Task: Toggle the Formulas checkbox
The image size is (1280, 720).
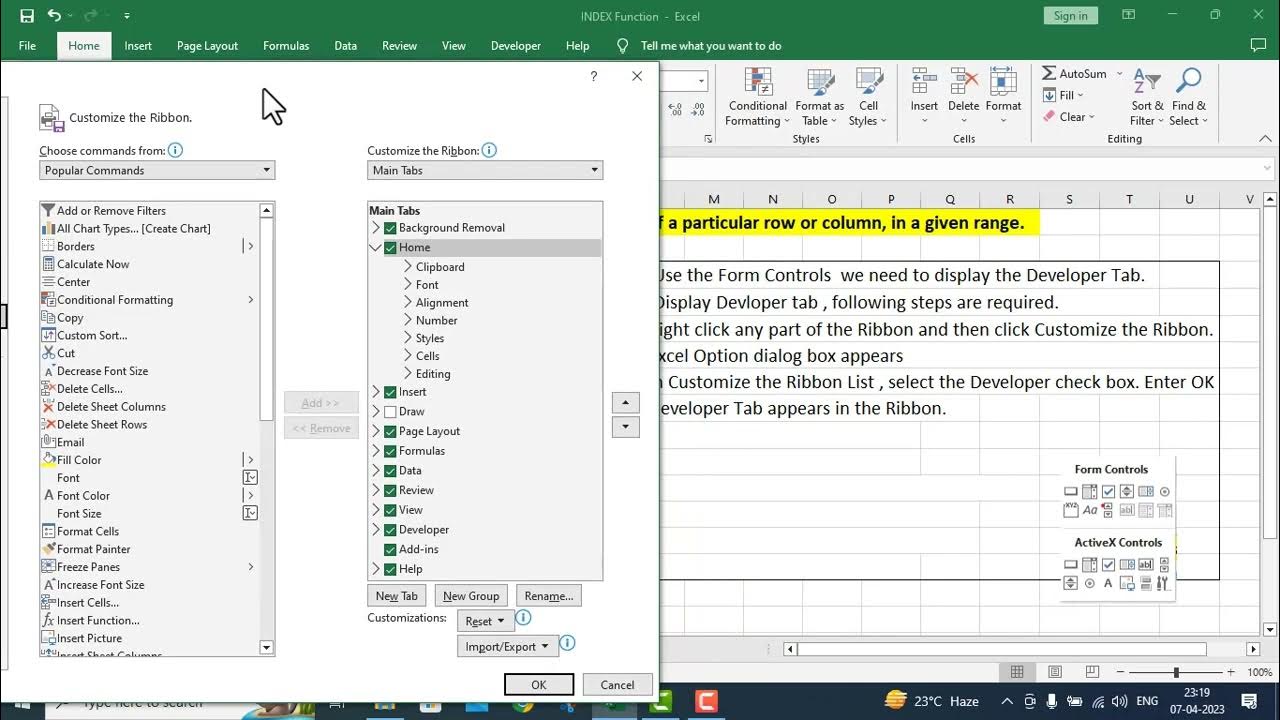Action: [x=390, y=451]
